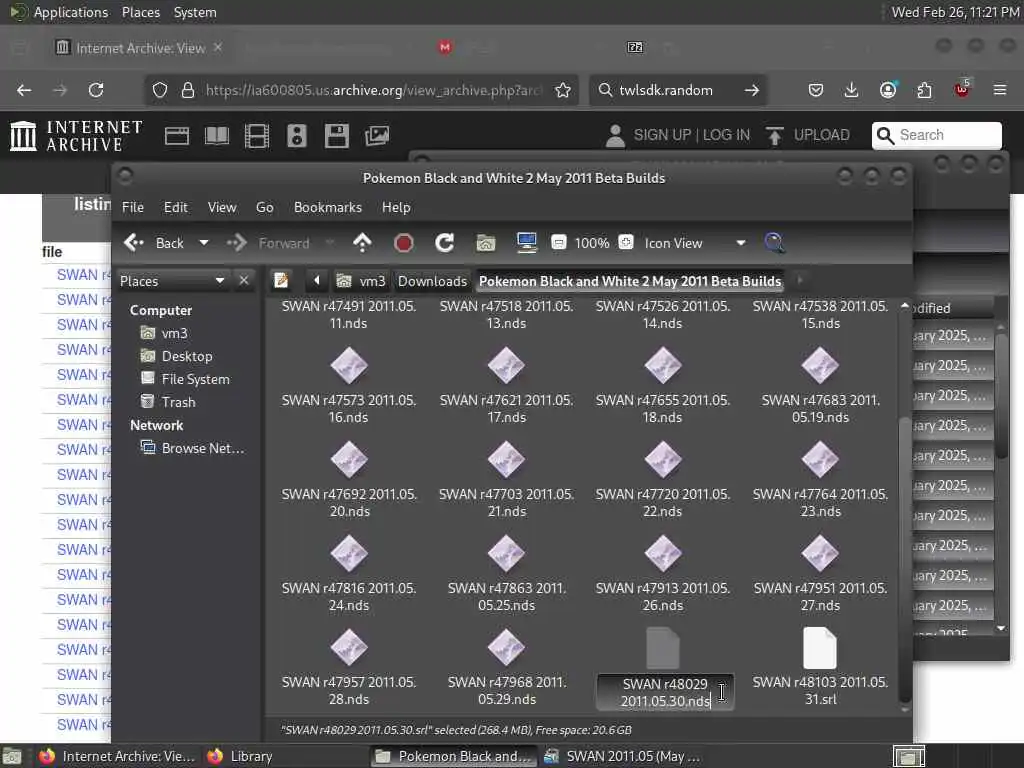Select SWAN r47720 2011.05.22.nds file icon
The image size is (1024, 768).
(x=663, y=460)
